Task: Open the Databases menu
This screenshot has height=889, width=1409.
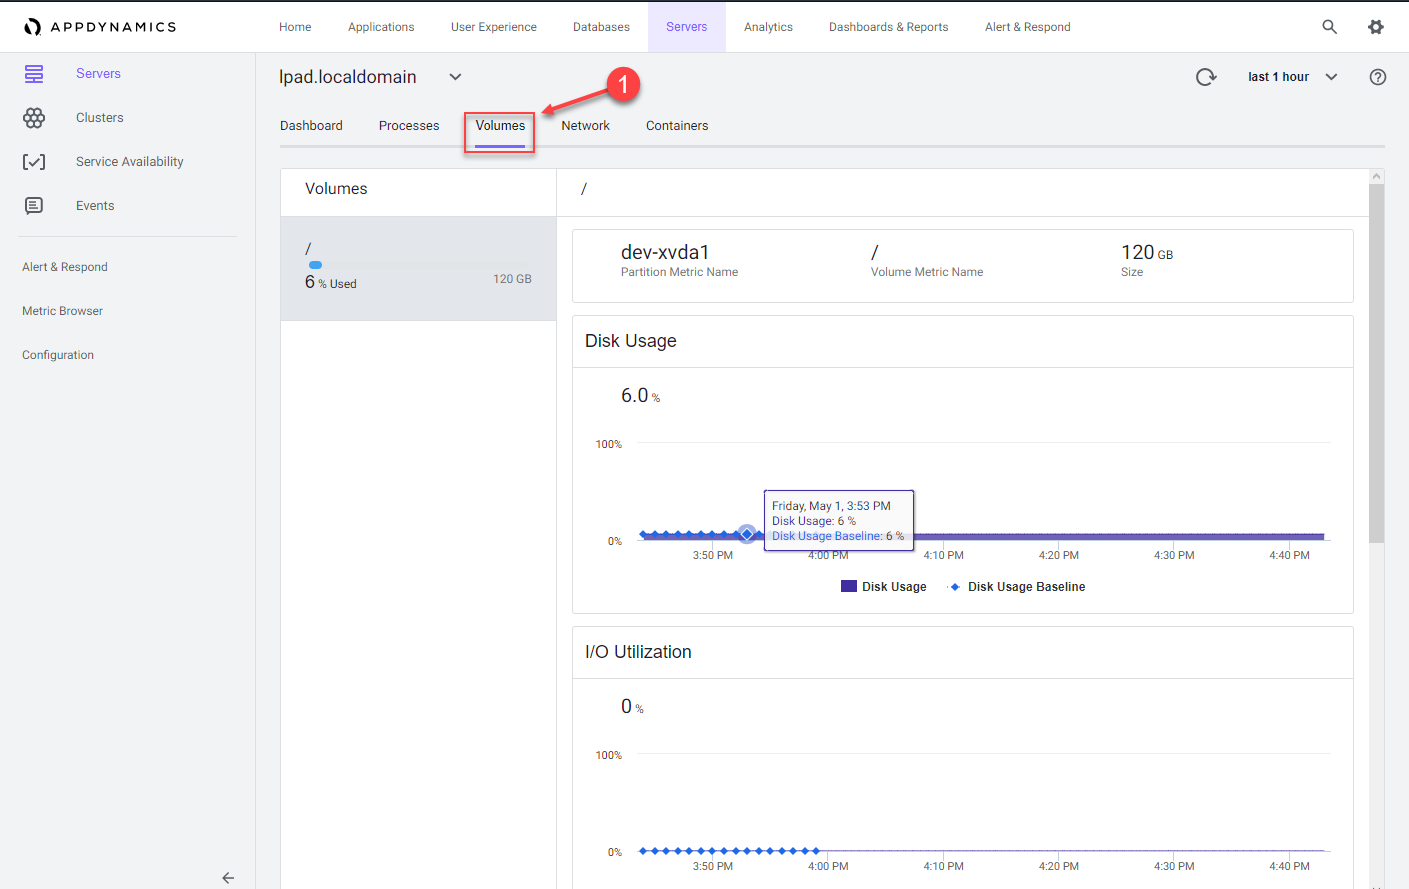Action: (x=601, y=27)
